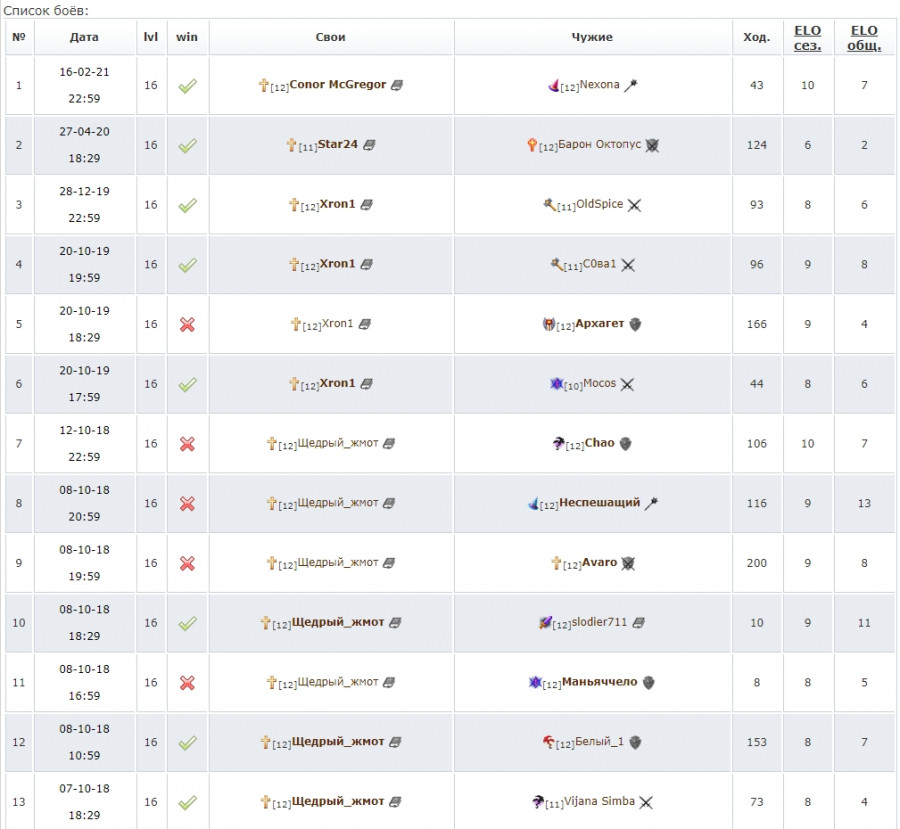Open slodier711's player profile

point(599,622)
